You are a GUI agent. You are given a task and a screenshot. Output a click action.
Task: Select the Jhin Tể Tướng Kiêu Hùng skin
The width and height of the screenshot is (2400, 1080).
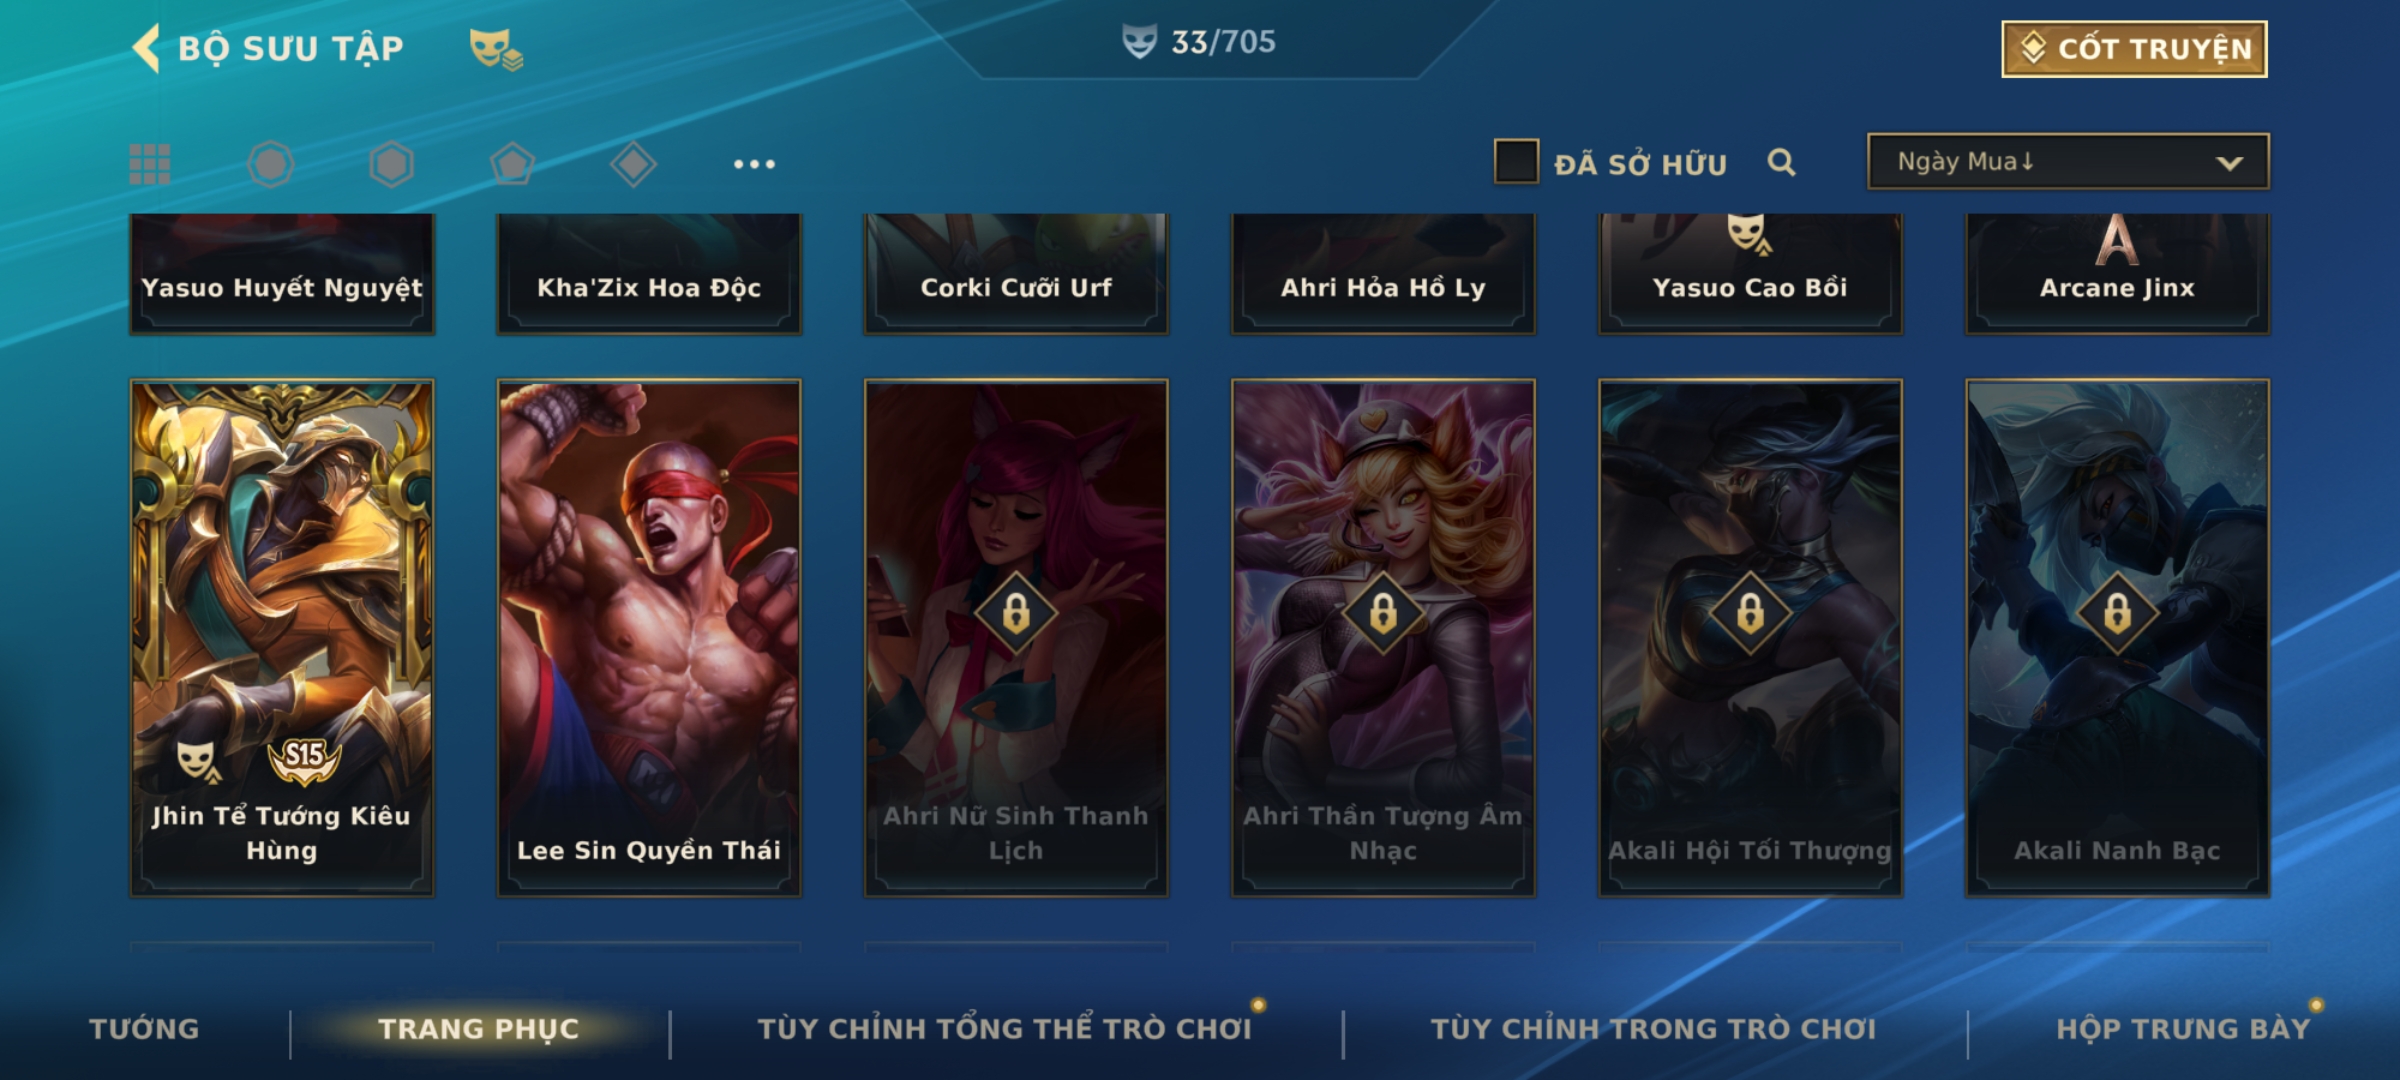coord(282,638)
